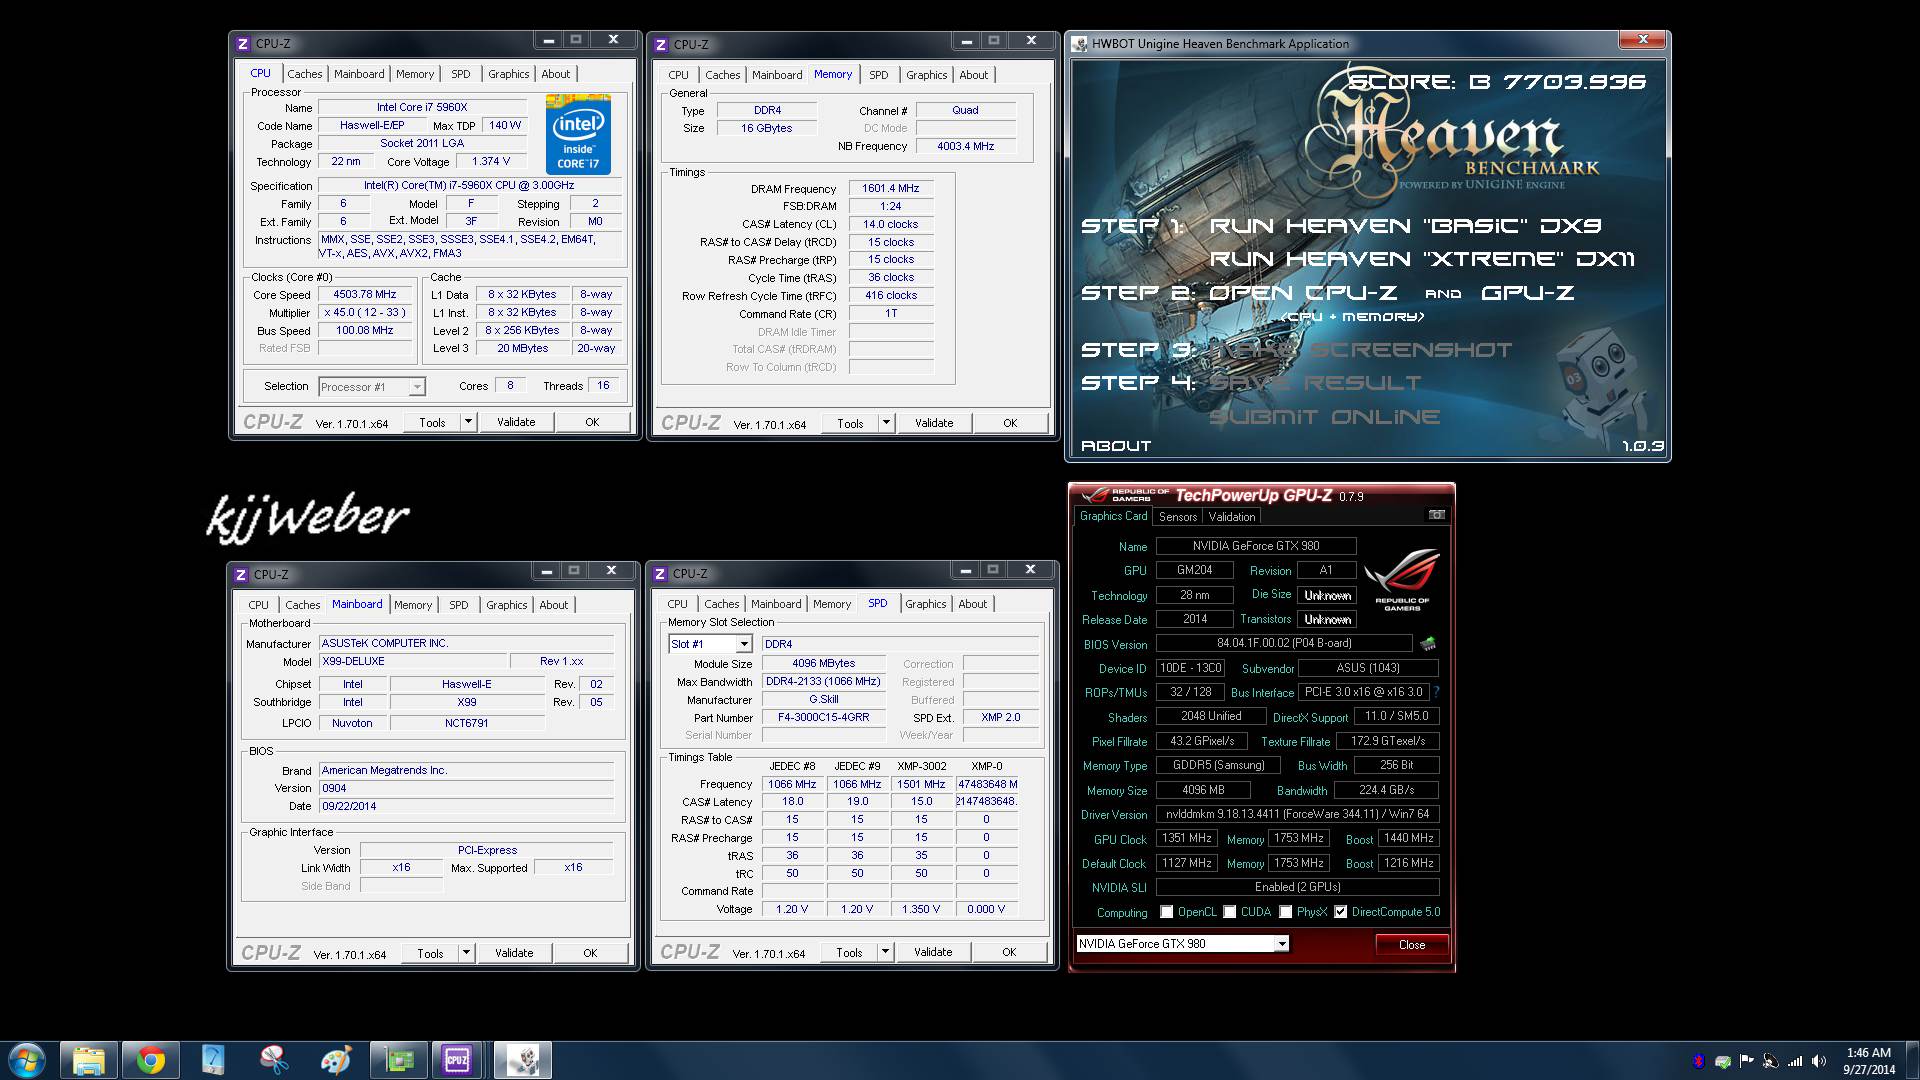Switch to the Sensors tab in GPU-Z
The width and height of the screenshot is (1920, 1080).
[x=1177, y=517]
